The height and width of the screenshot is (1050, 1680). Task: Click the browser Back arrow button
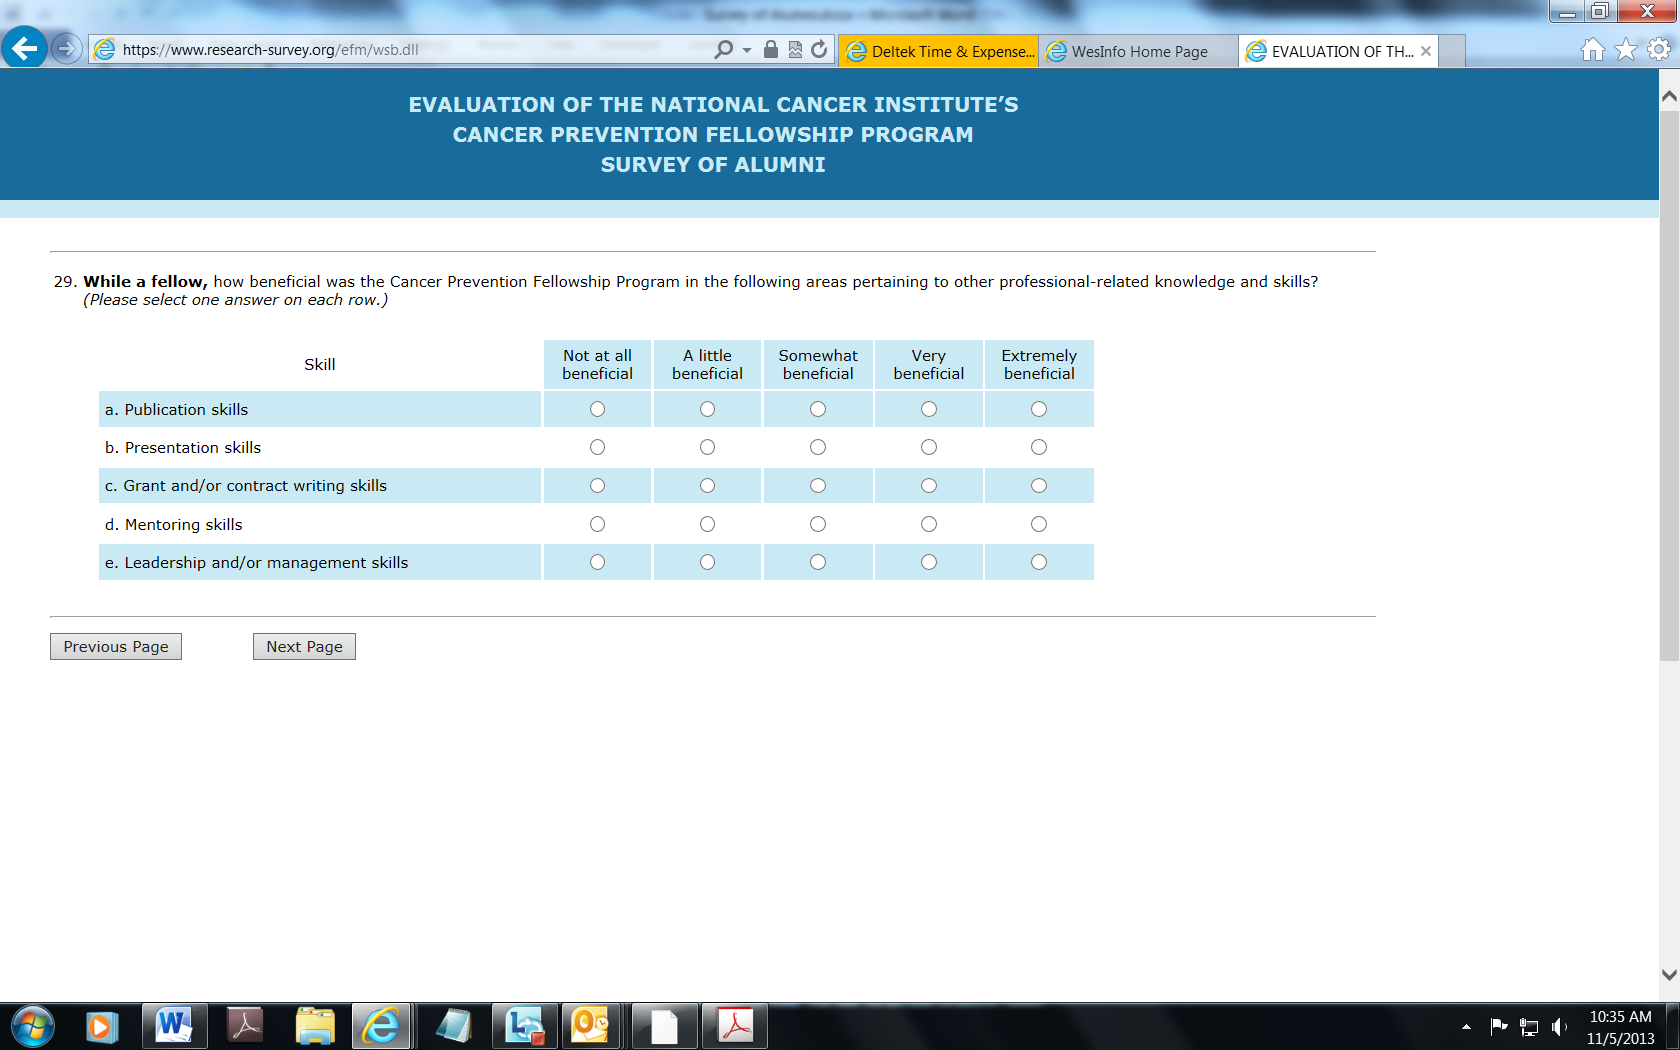(24, 48)
